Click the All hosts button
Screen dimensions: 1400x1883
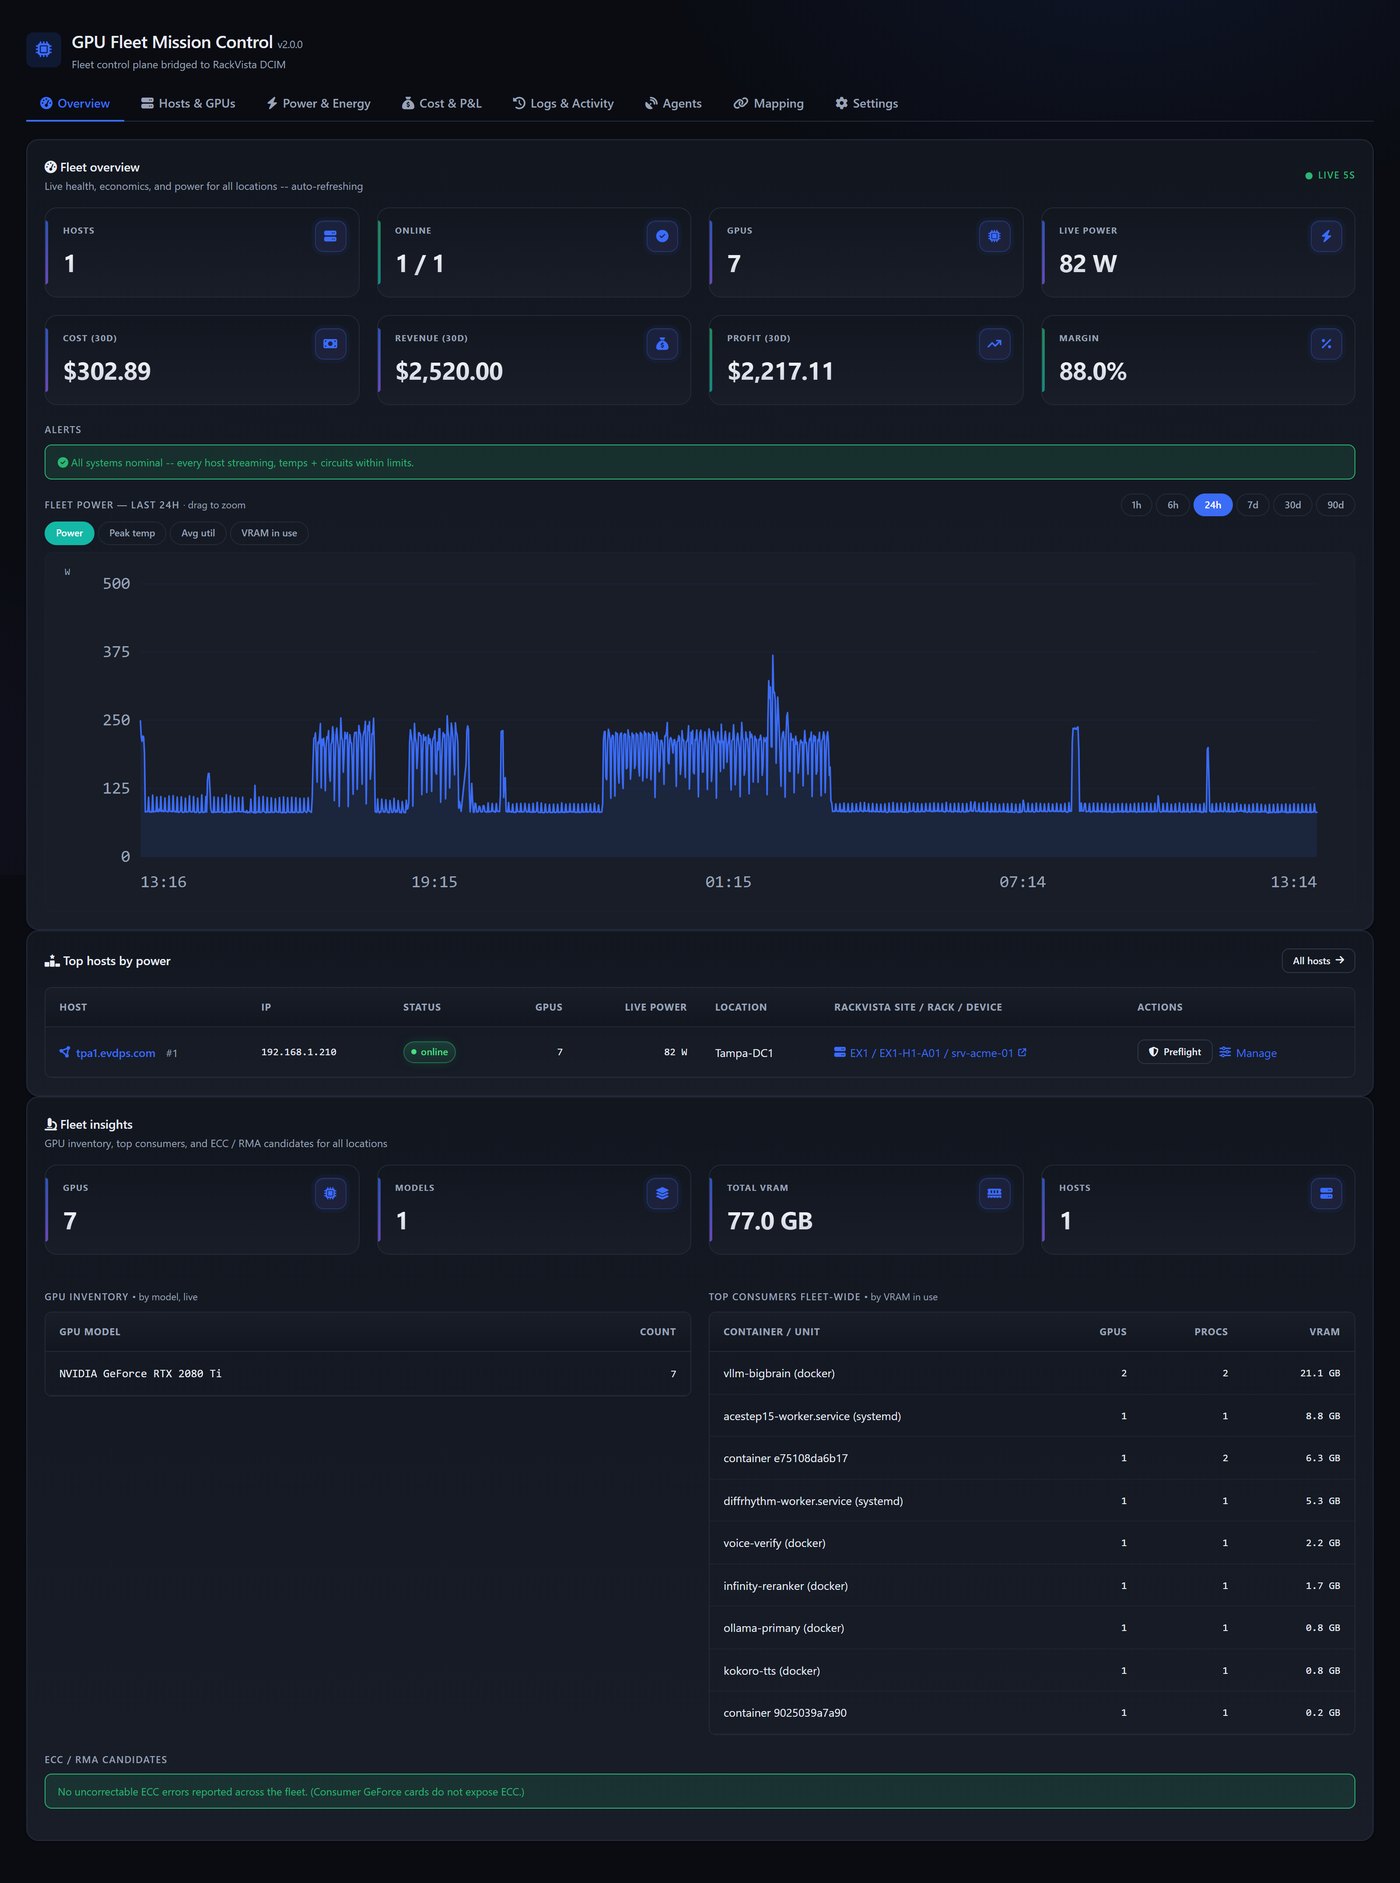(x=1318, y=961)
